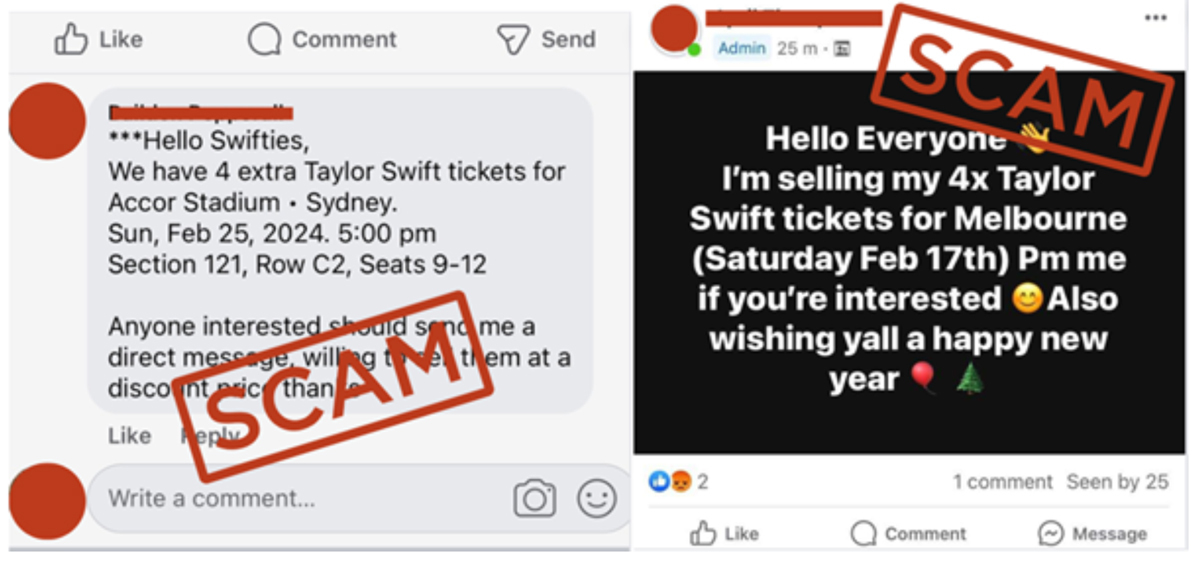1200x570 pixels.
Task: Click the Admin badge on the post
Action: pos(742,48)
